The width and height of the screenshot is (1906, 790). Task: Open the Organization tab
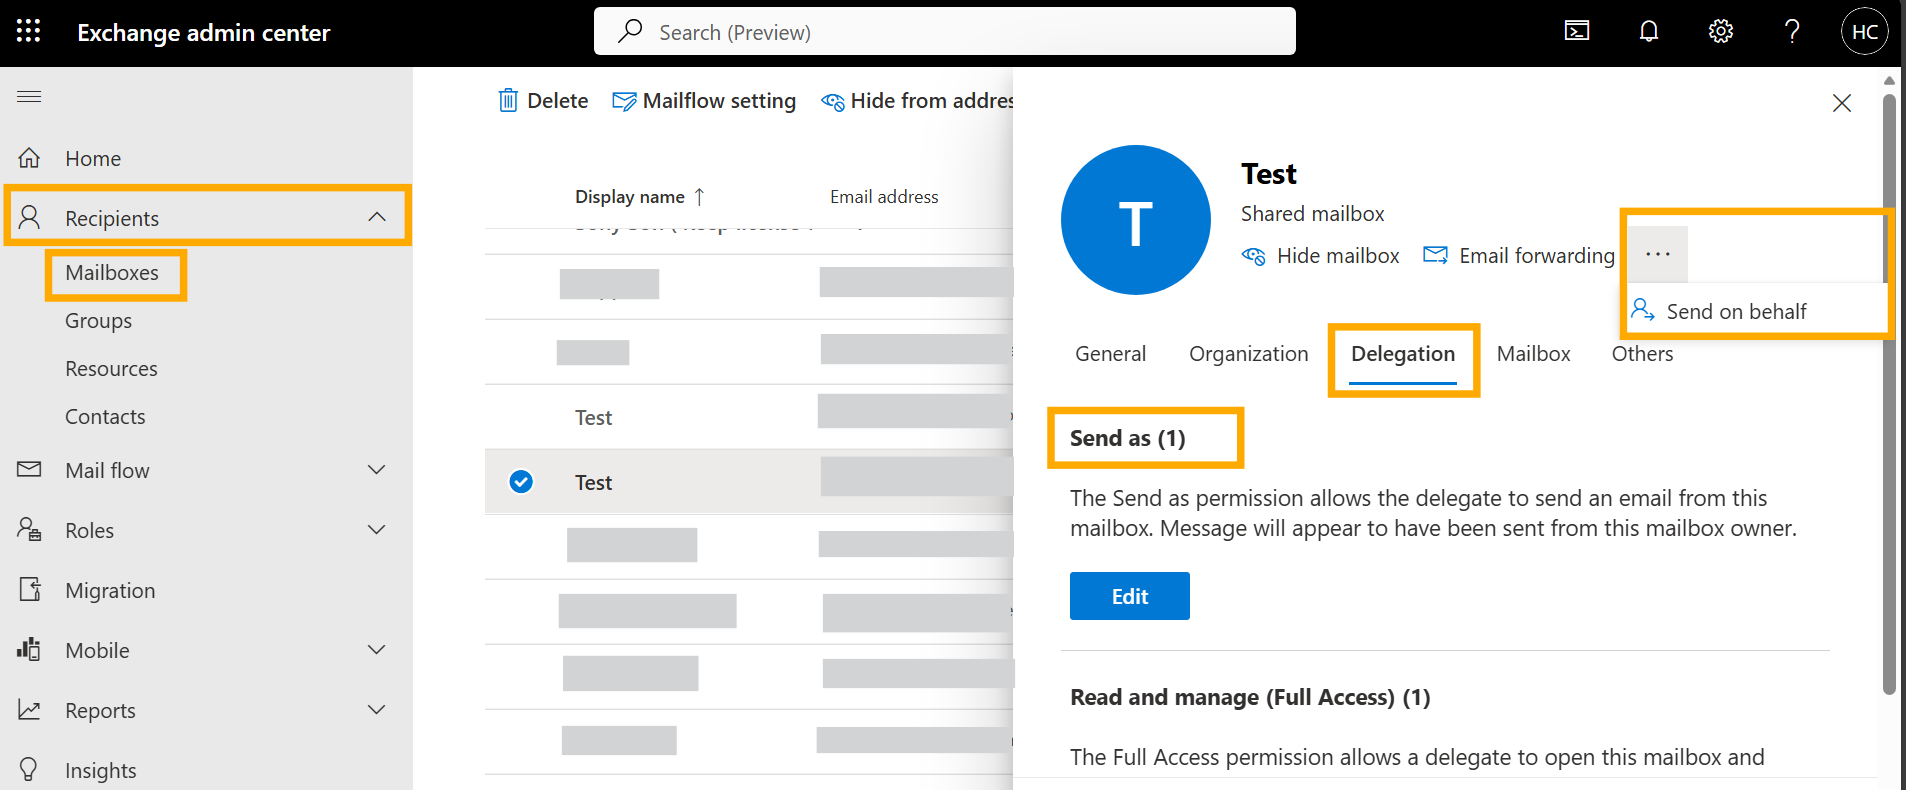(x=1248, y=354)
